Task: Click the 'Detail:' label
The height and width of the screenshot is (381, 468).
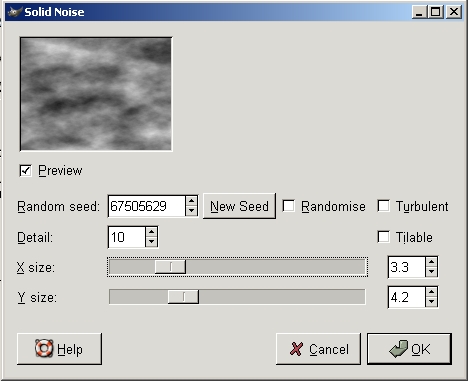Action: click(x=35, y=238)
